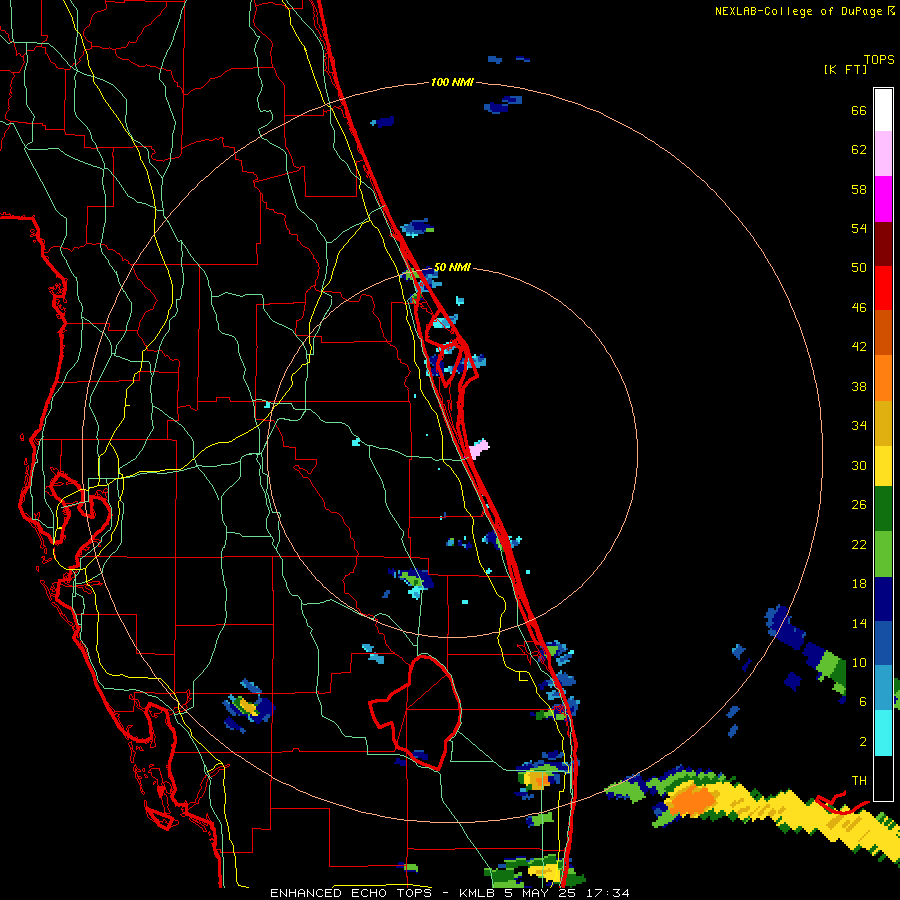Click the orange swatch near 38

[883, 378]
